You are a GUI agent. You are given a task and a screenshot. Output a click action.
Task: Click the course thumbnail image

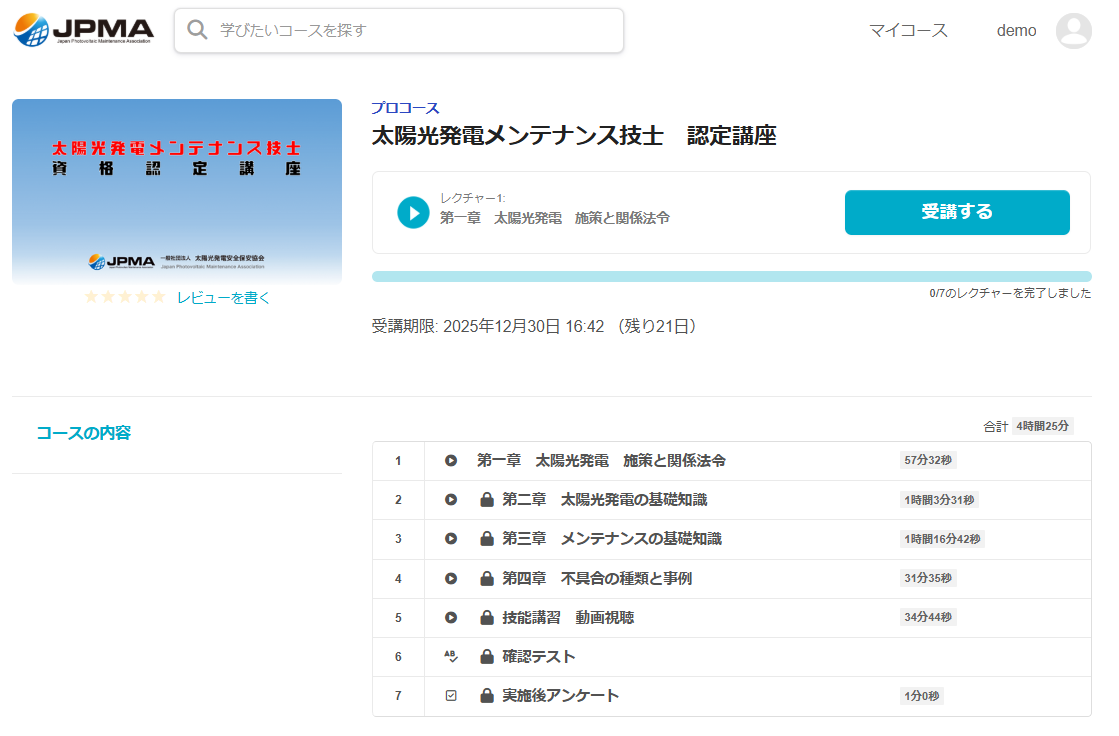point(177,191)
